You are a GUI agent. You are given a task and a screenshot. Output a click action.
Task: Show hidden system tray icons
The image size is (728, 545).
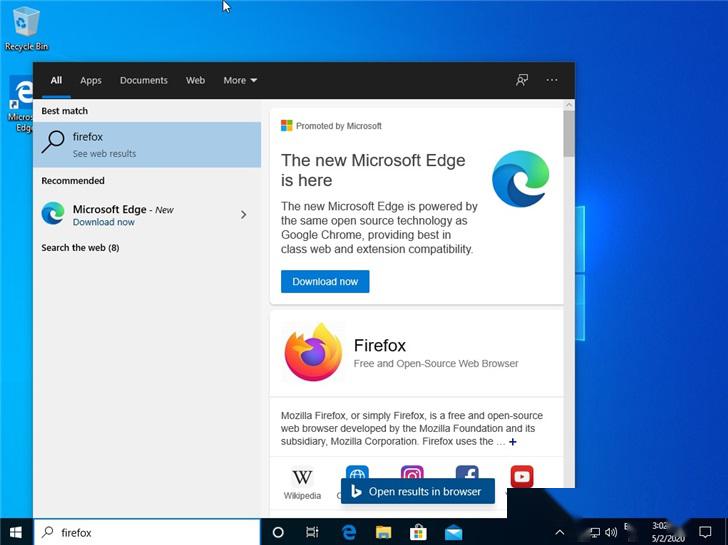[560, 532]
